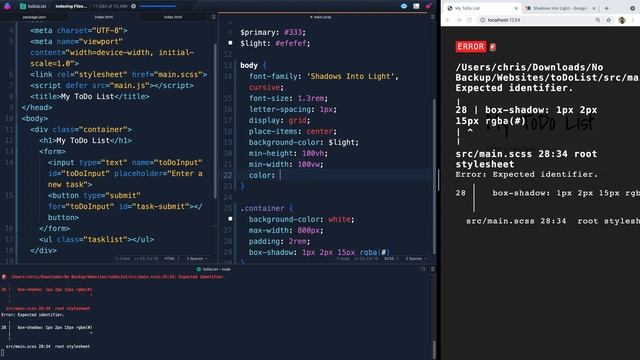Stop the indexing activity indicator
This screenshot has height=360, width=640.
(x=133, y=6)
